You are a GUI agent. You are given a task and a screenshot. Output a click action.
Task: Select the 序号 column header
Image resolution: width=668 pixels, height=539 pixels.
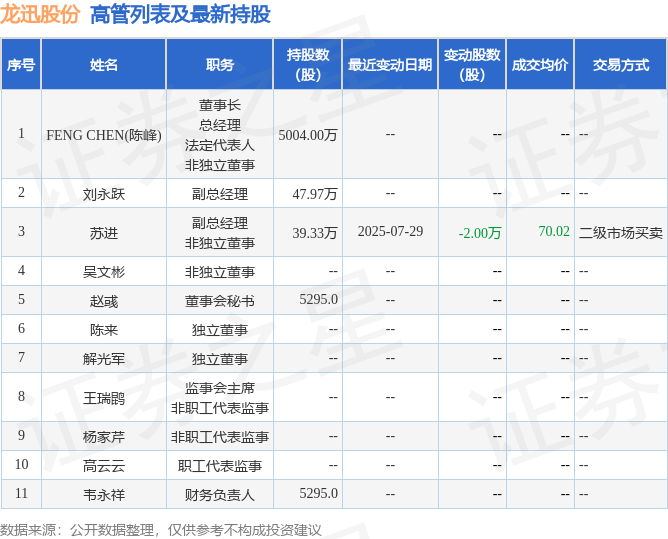coord(21,65)
